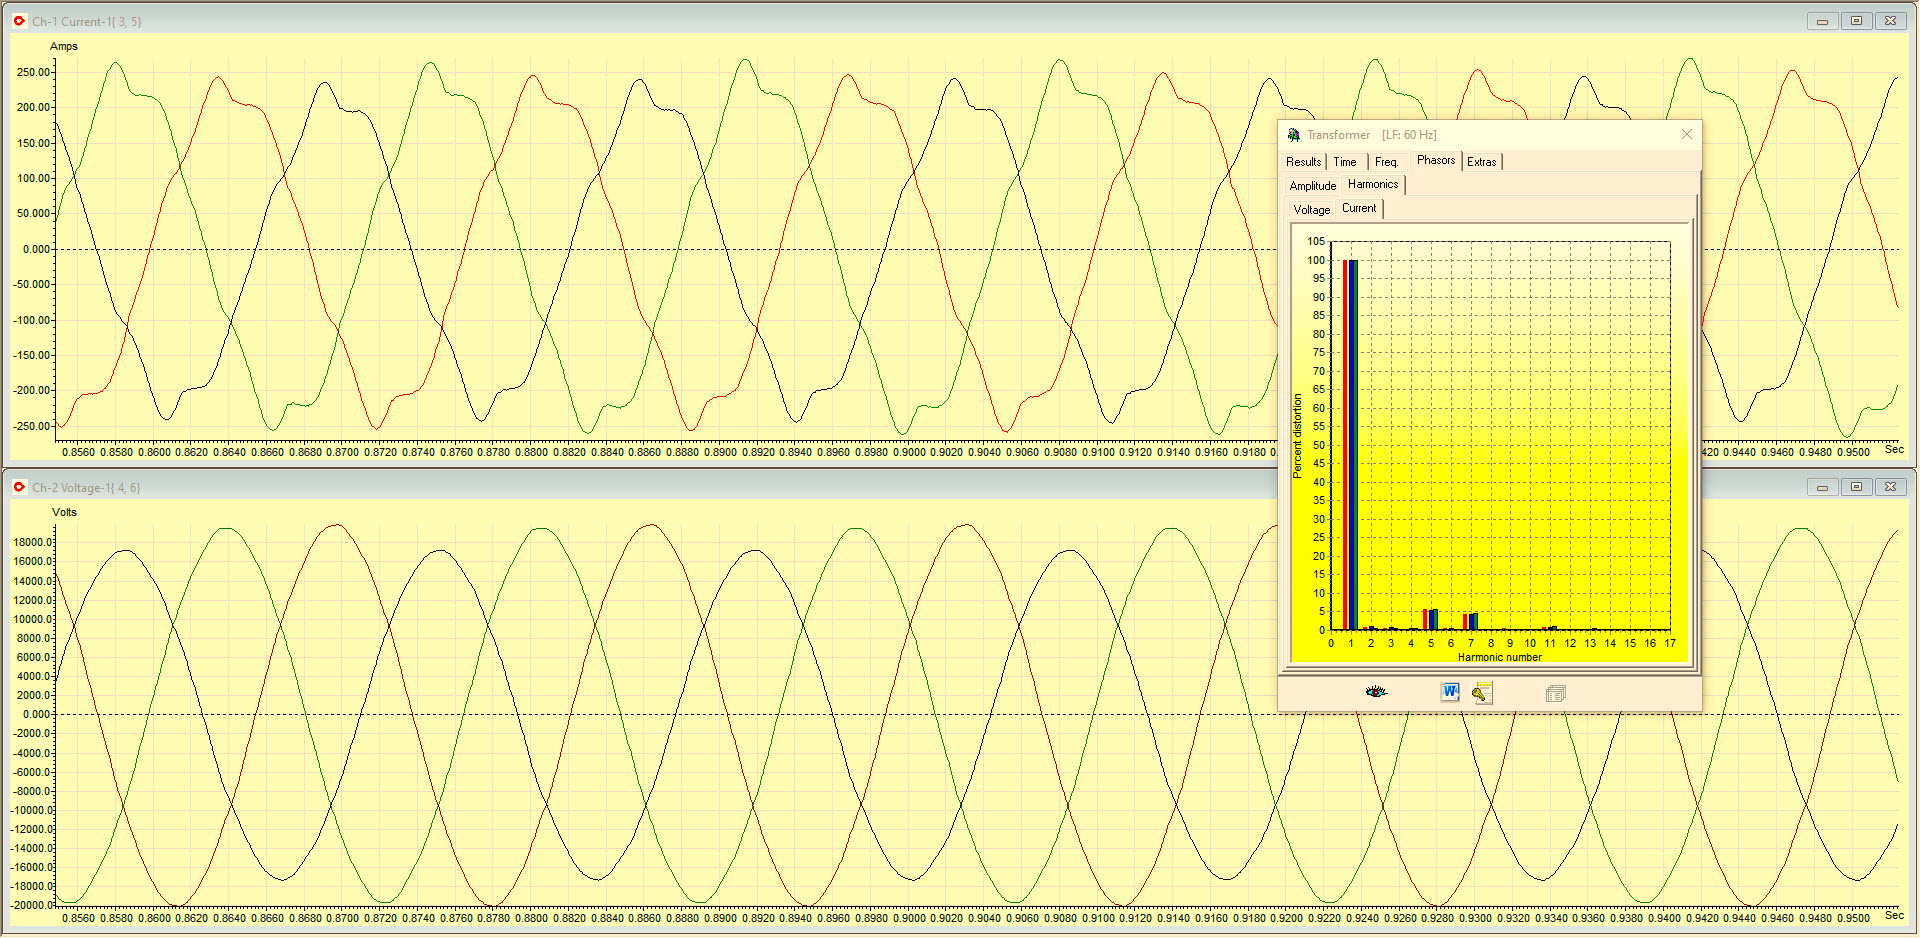Click the 'Sec' label in Ch-2 Voltage plot
The width and height of the screenshot is (1920, 938).
[x=1894, y=915]
